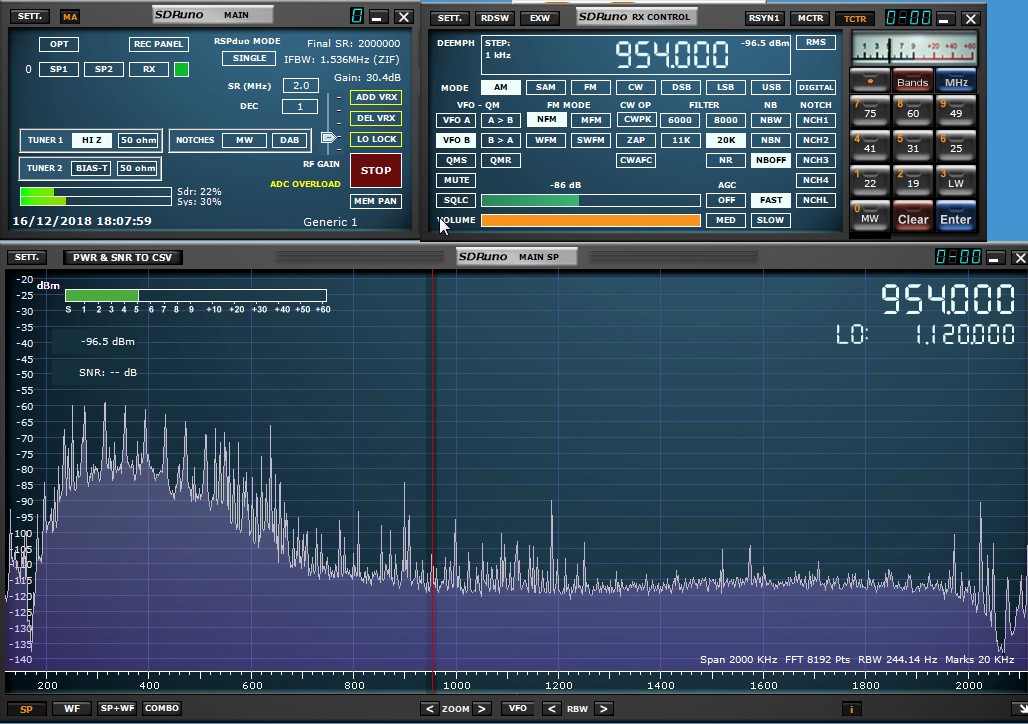
Task: Click the VFO button in spectrum footer
Action: [x=518, y=708]
